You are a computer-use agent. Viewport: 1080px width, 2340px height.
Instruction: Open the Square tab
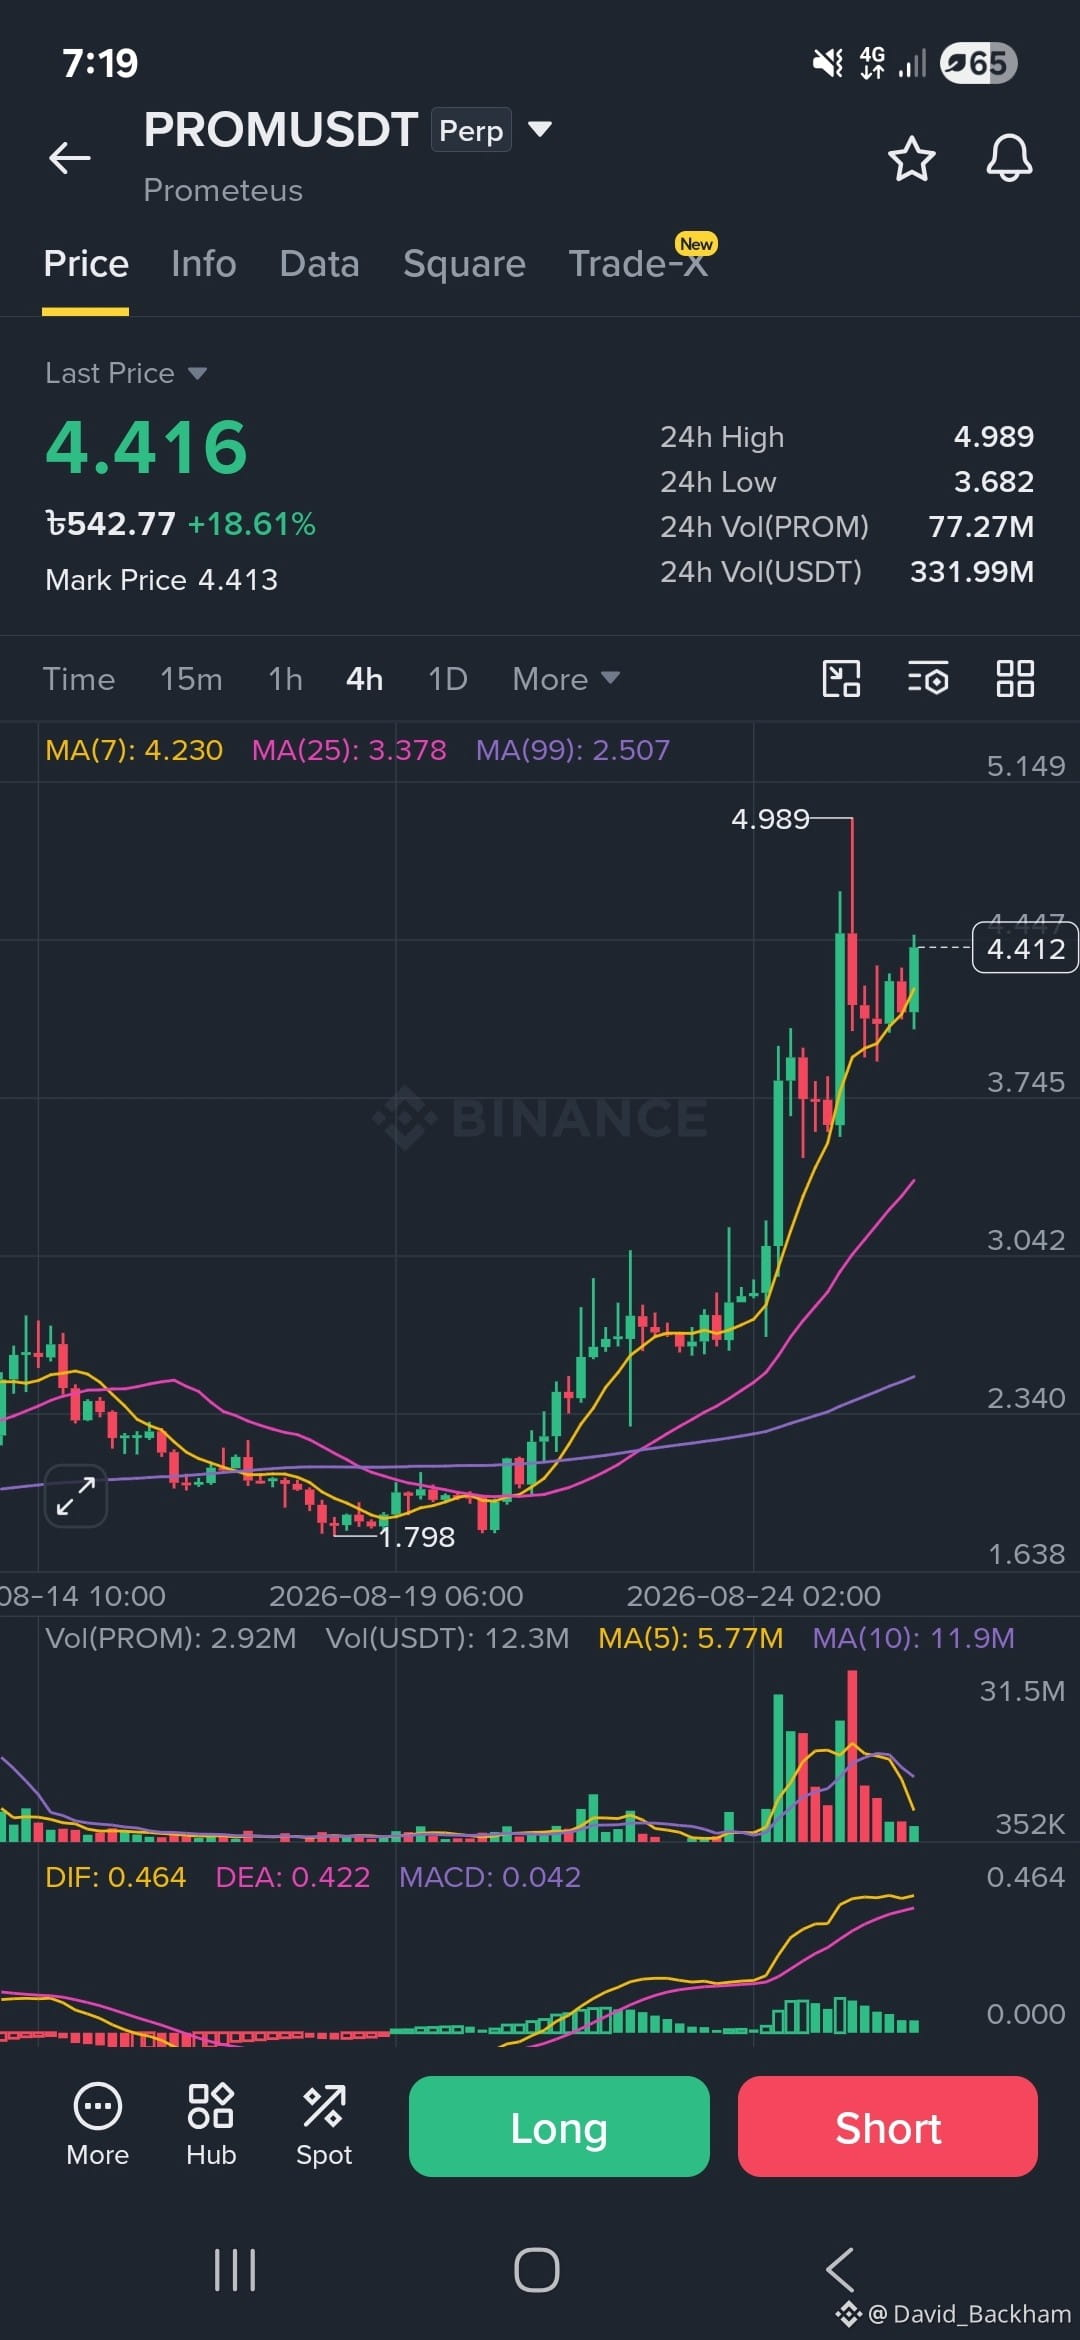pyautogui.click(x=464, y=264)
